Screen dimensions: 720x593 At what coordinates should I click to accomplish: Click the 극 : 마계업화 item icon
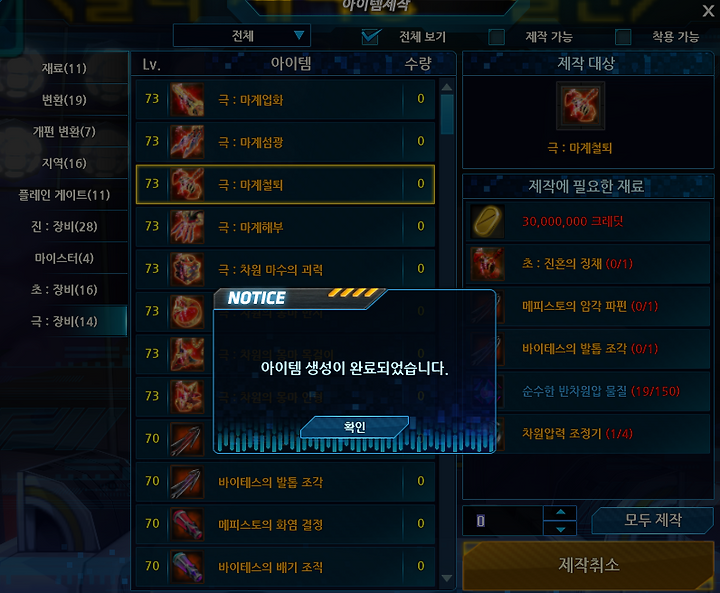pyautogui.click(x=187, y=99)
